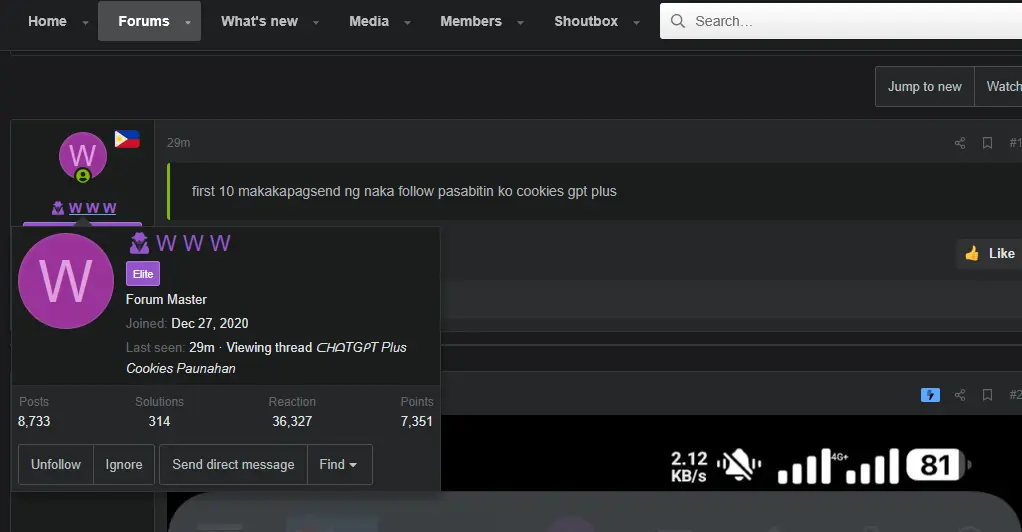
Task: Share post #1 via share icon
Action: click(x=960, y=143)
